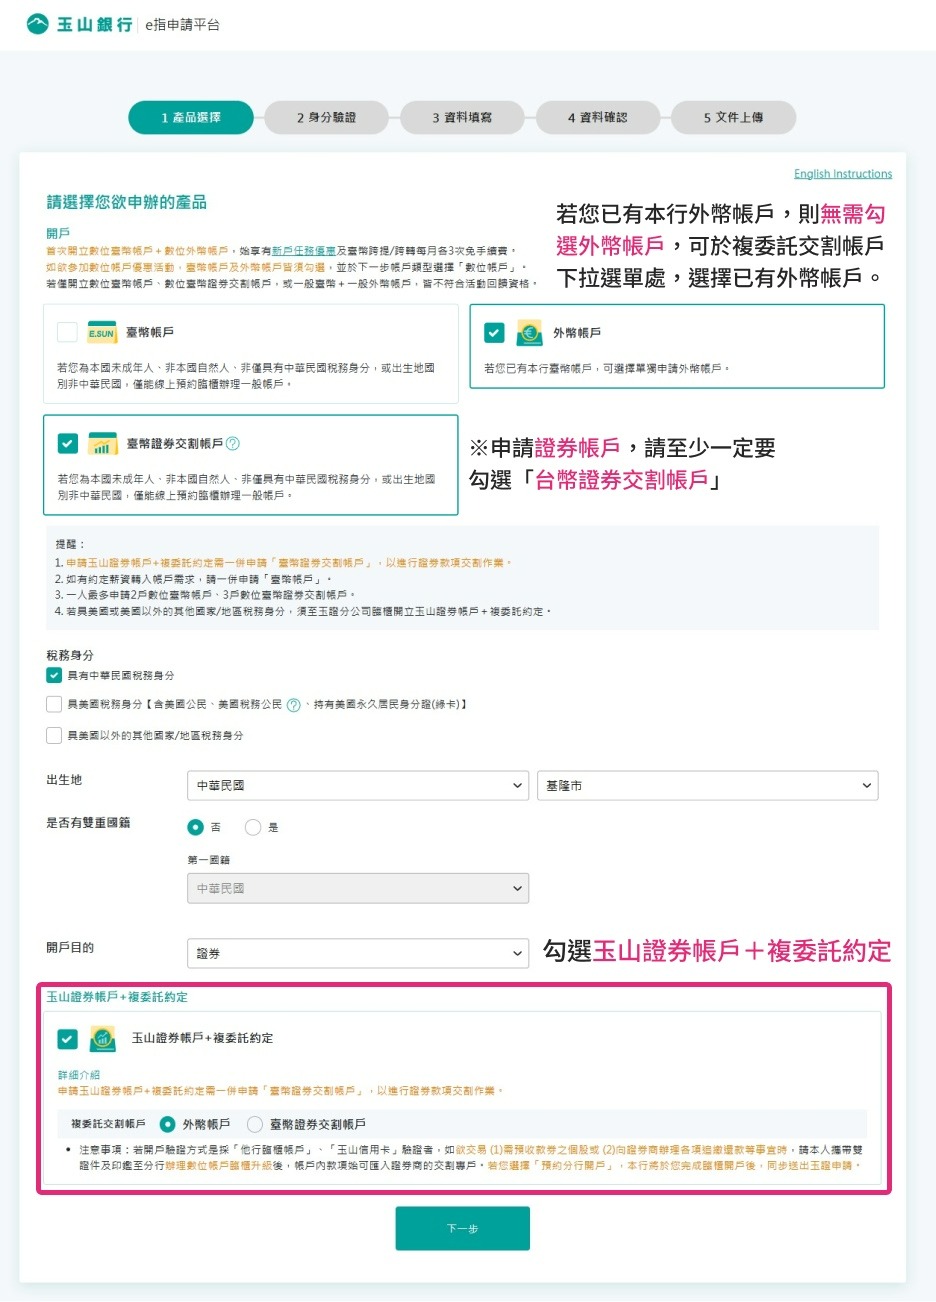Enable the 臺幣帳戶 checkbox
Image resolution: width=936 pixels, height=1302 pixels.
tap(68, 330)
